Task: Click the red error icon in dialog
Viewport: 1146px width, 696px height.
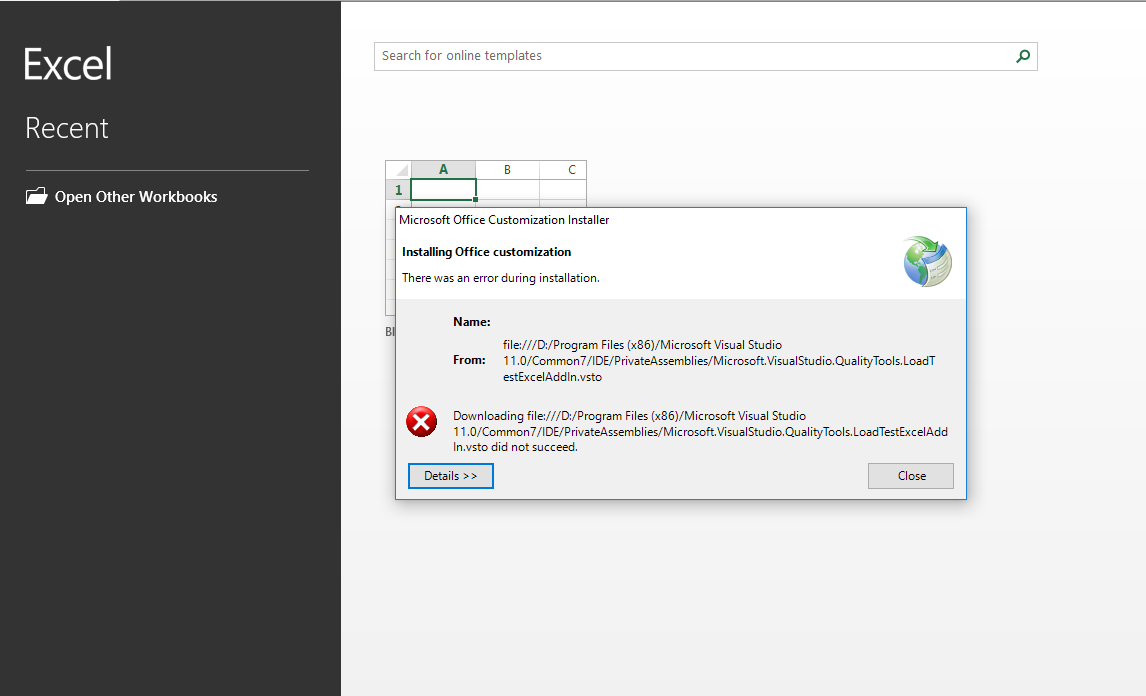Action: point(422,422)
